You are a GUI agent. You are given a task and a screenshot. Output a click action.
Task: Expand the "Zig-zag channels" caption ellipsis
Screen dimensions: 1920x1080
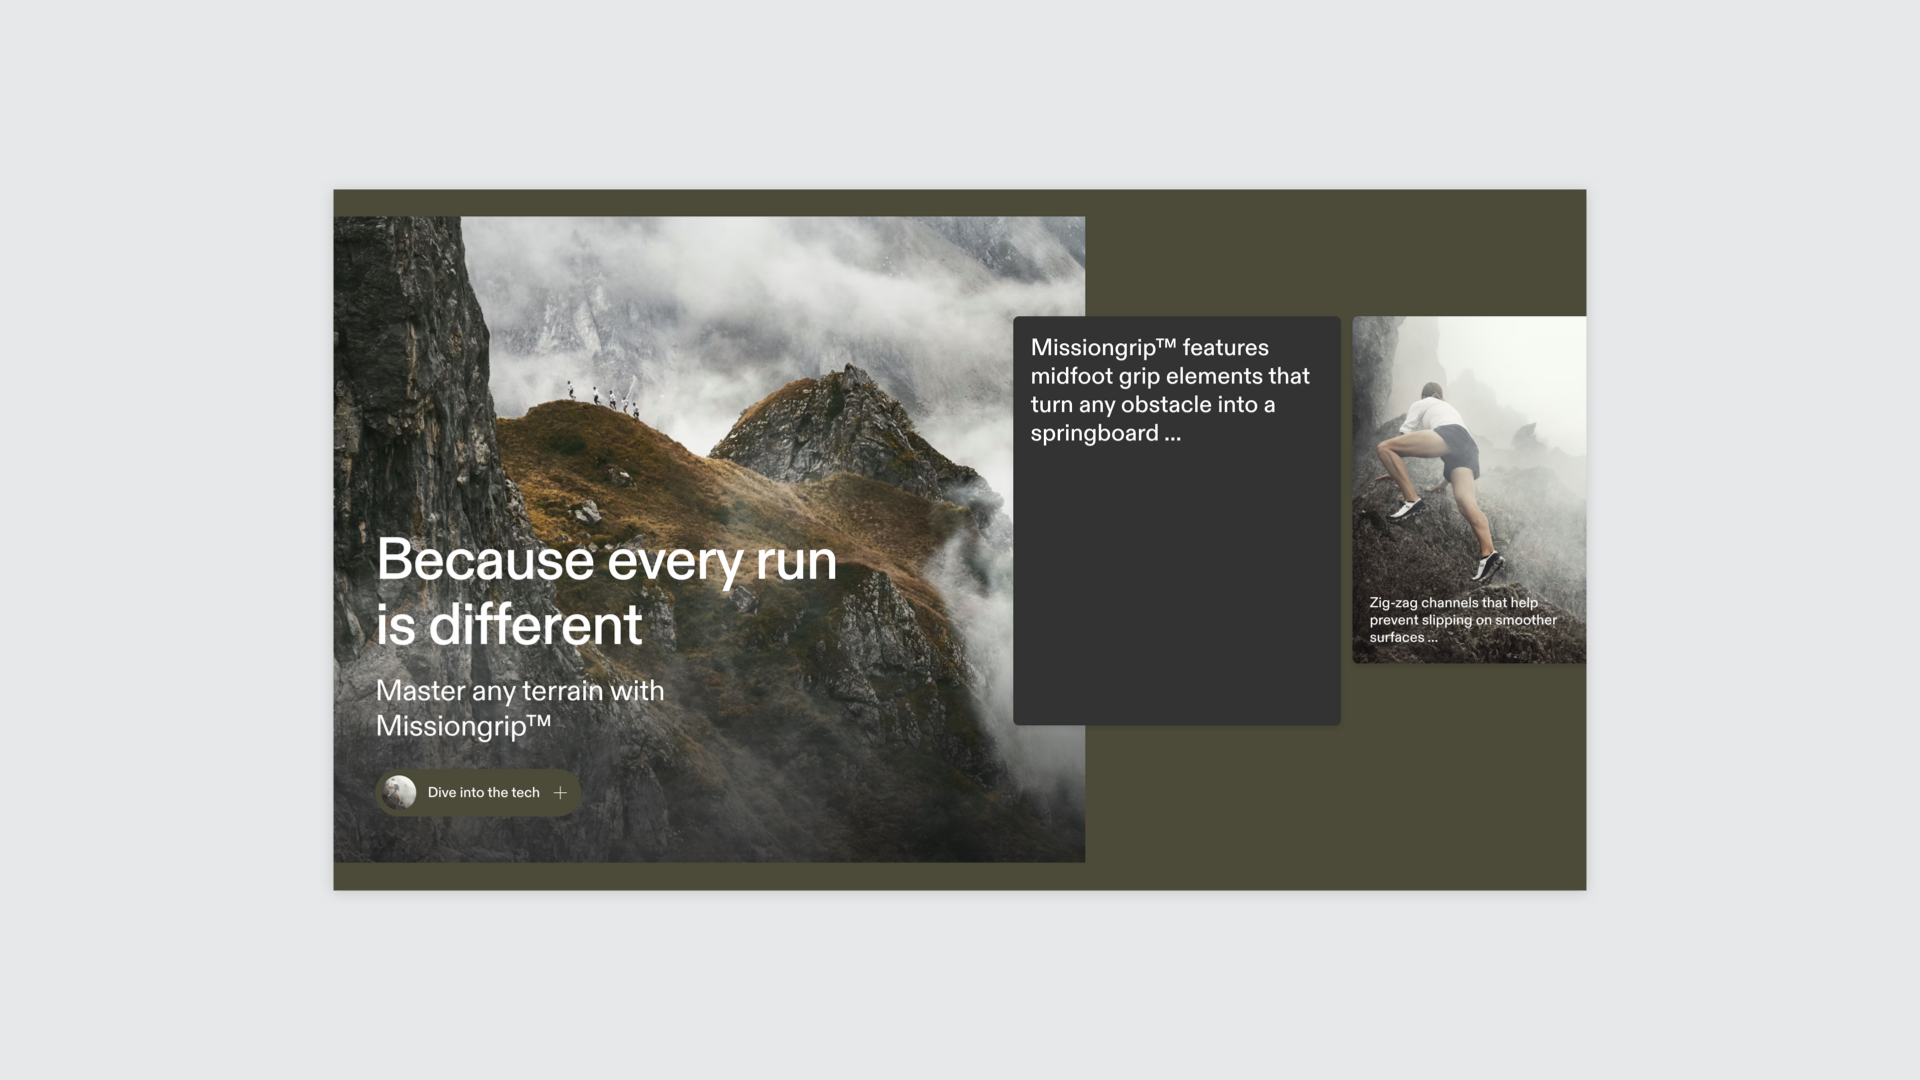coord(1432,638)
